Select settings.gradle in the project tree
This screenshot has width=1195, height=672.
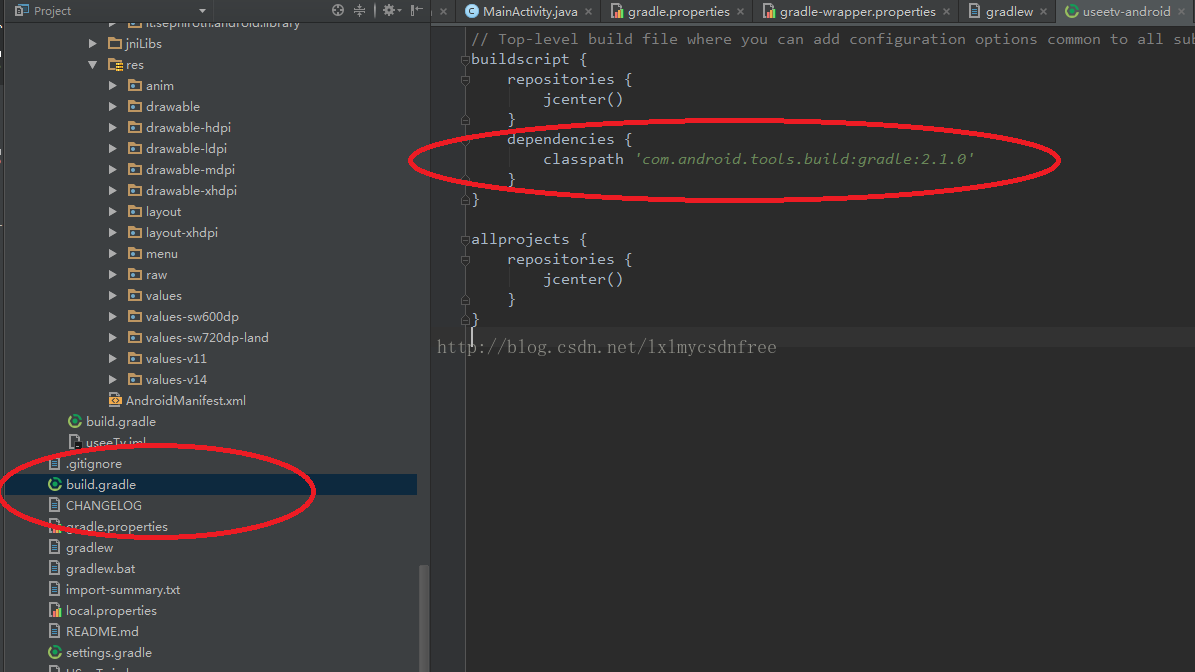pyautogui.click(x=109, y=652)
